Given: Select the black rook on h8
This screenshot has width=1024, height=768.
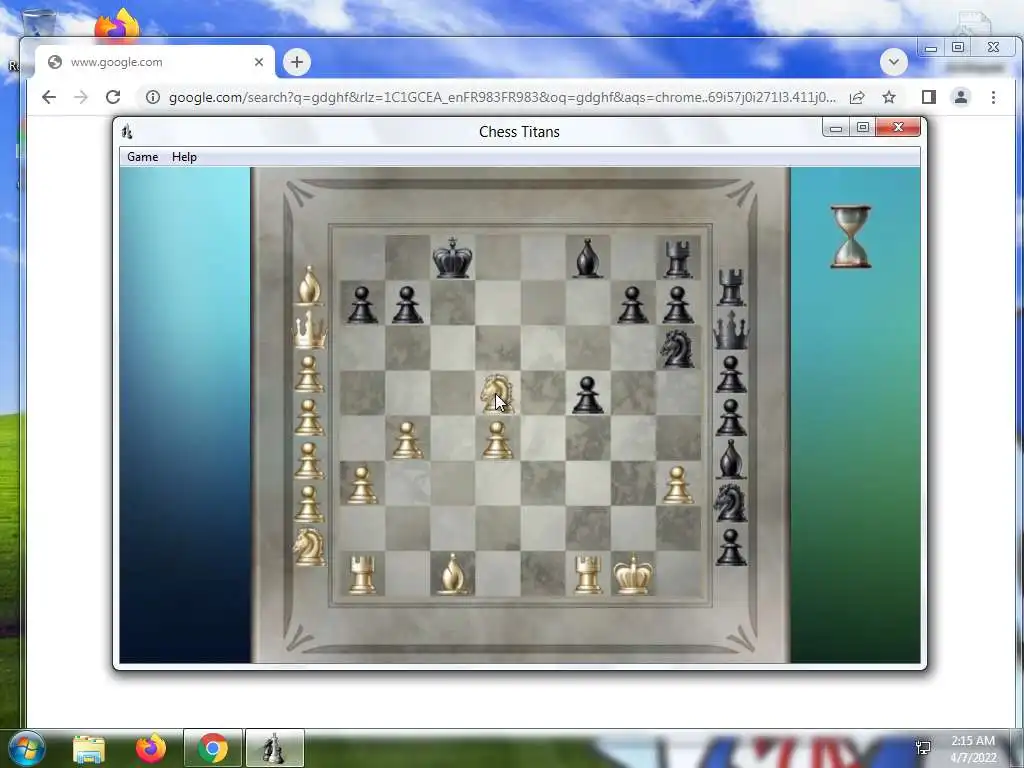Looking at the screenshot, I should click(678, 259).
